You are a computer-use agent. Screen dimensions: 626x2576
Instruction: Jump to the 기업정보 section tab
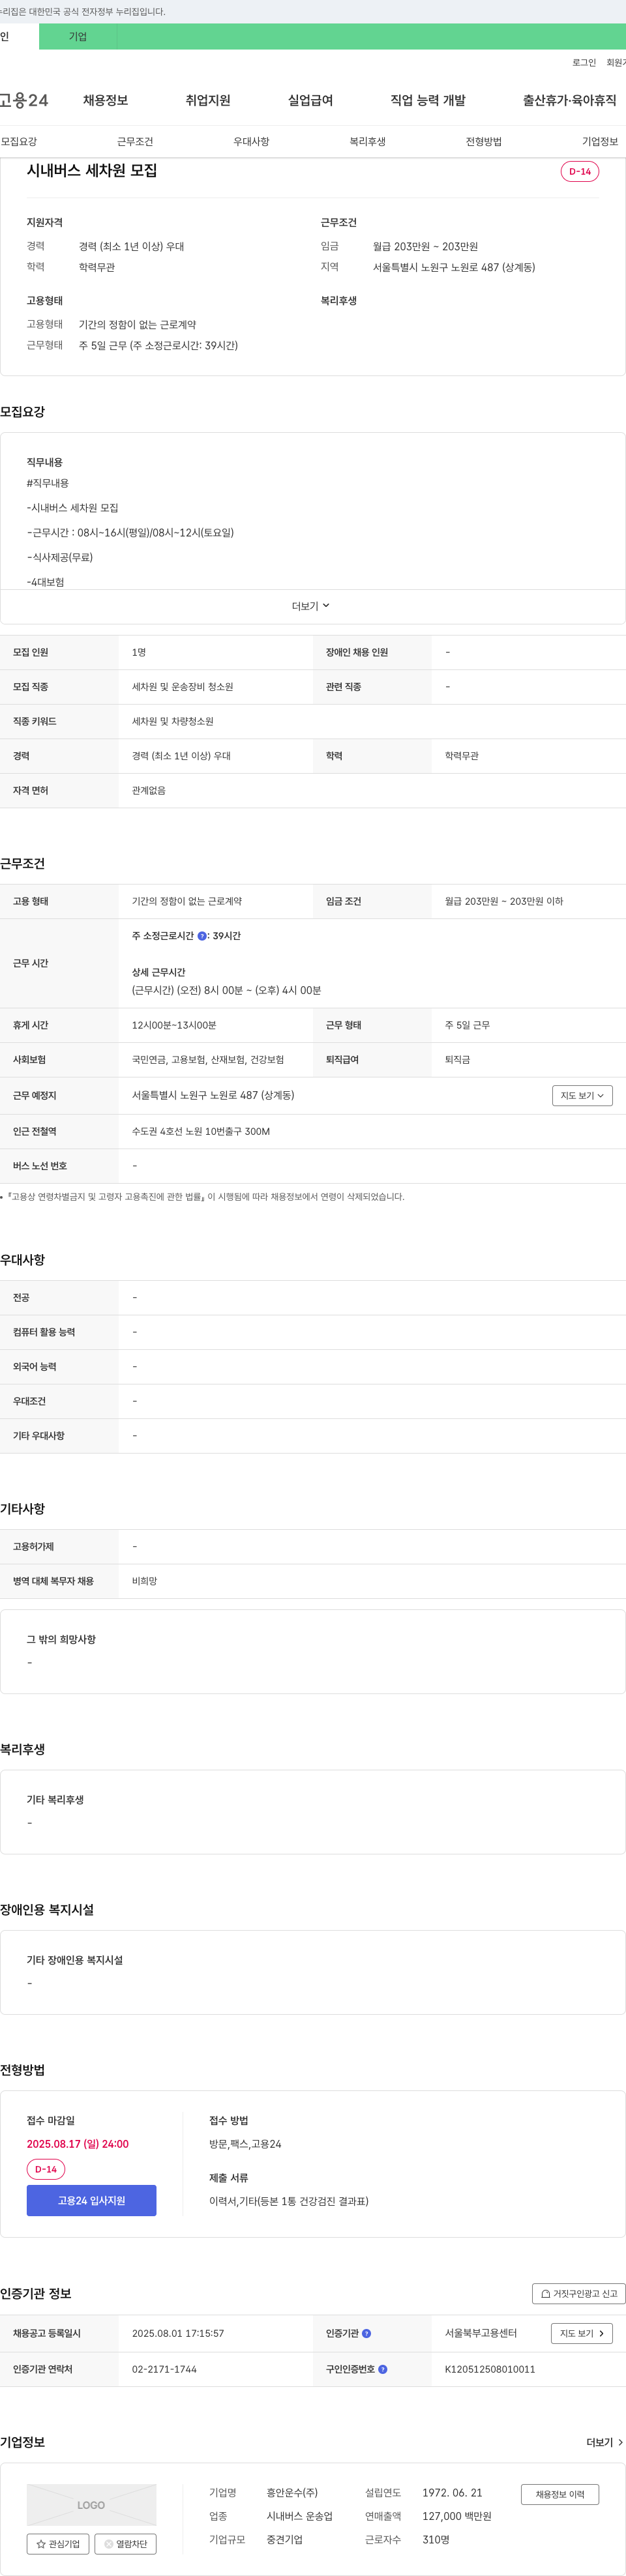point(600,141)
